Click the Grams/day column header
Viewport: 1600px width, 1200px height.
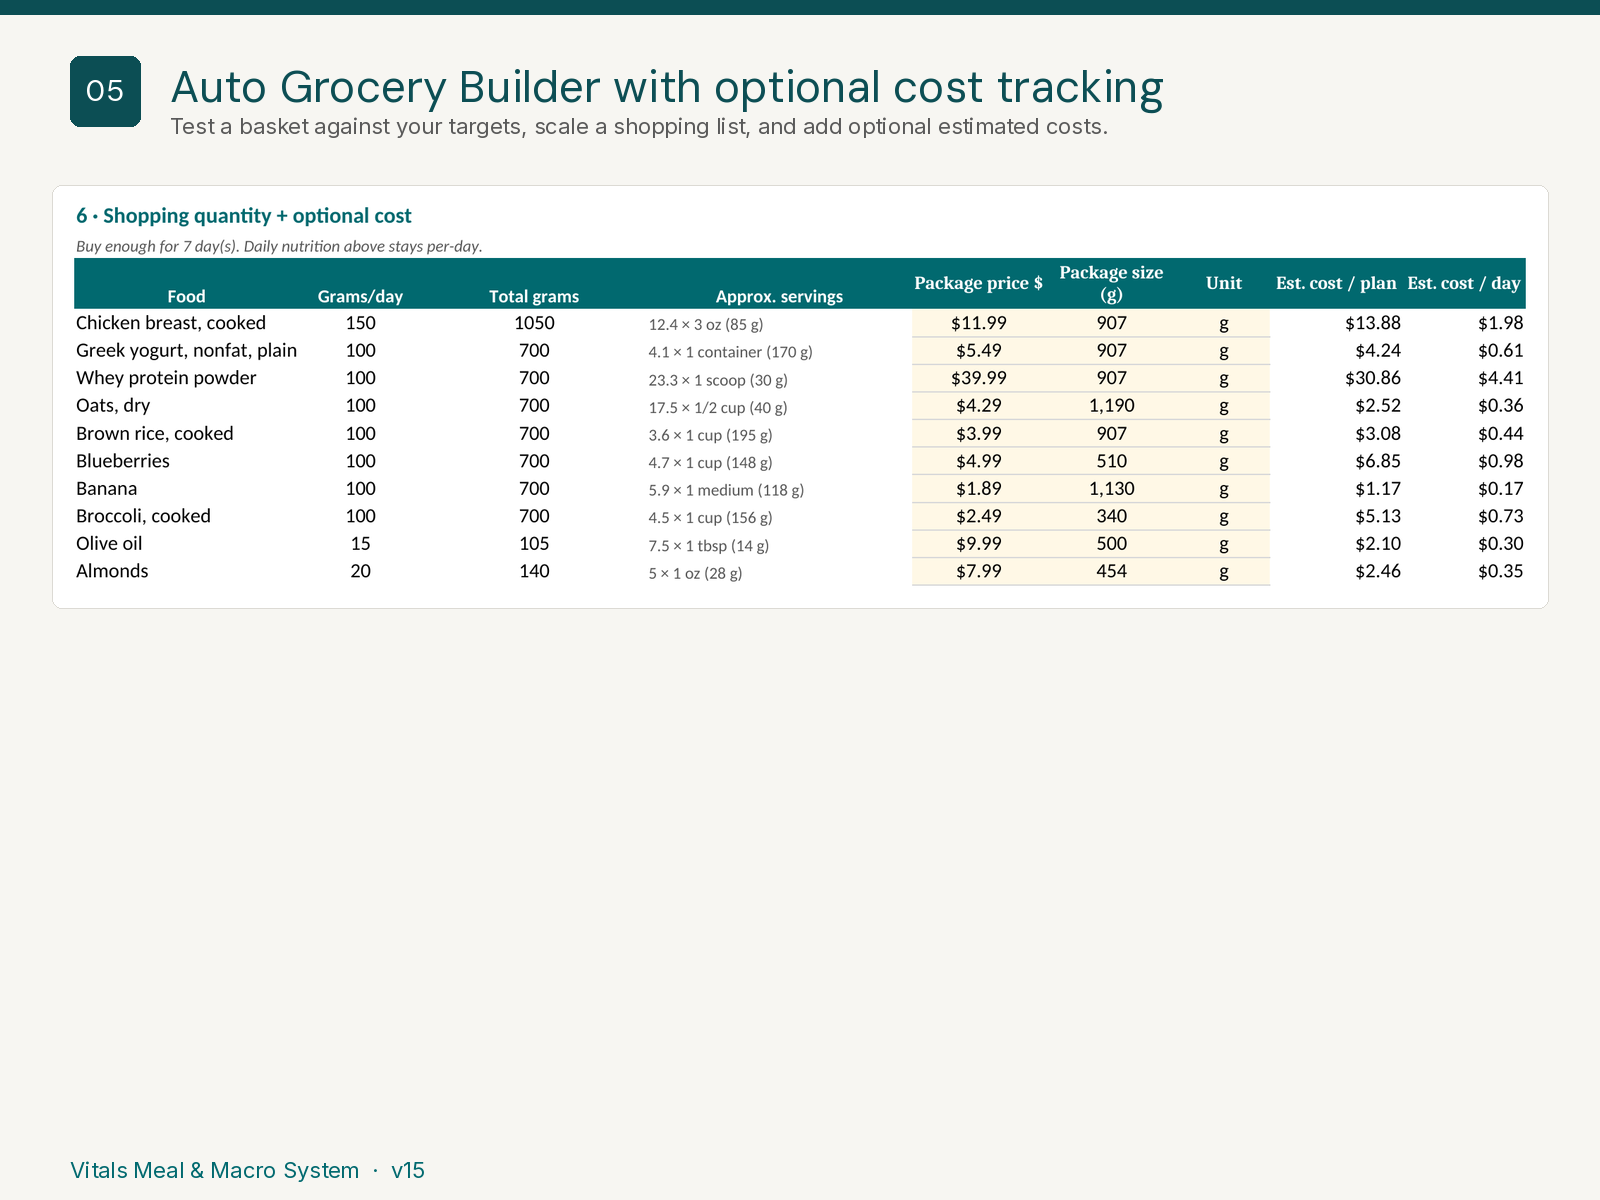360,296
